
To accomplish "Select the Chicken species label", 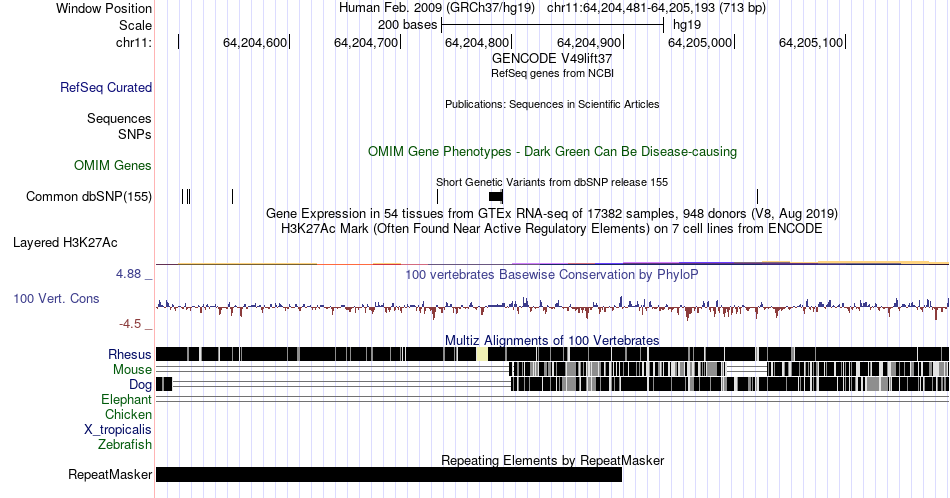I will coord(128,414).
